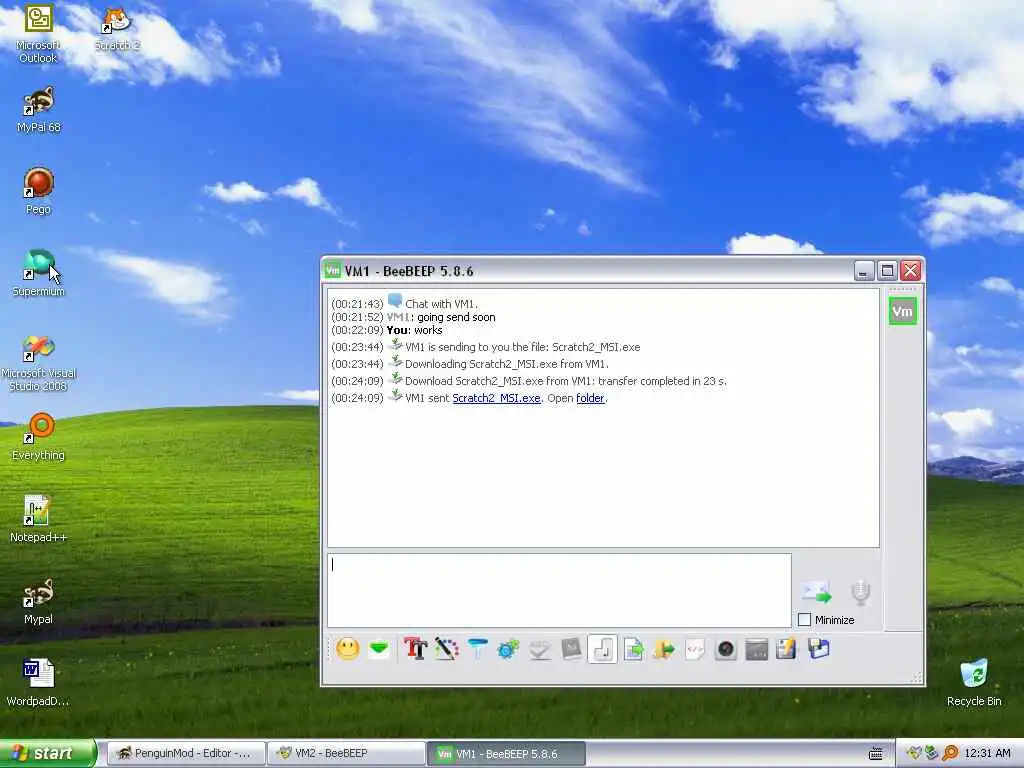This screenshot has height=768, width=1024.
Task: Select the Supermium desktop shortcut
Action: [39, 273]
